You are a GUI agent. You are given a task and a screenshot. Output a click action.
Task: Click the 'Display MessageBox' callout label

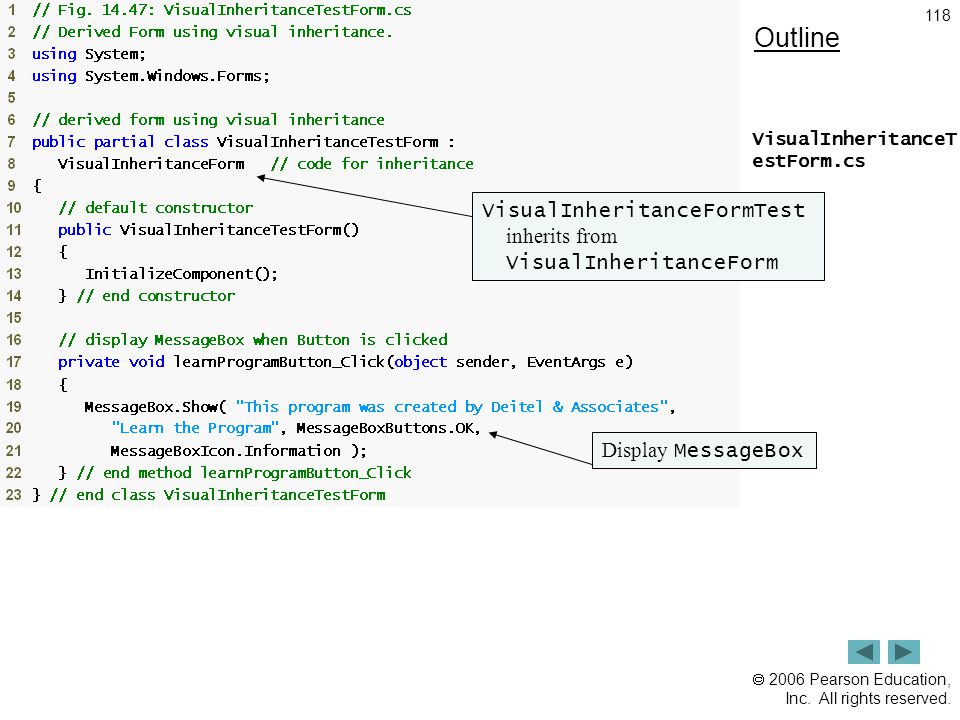click(703, 451)
